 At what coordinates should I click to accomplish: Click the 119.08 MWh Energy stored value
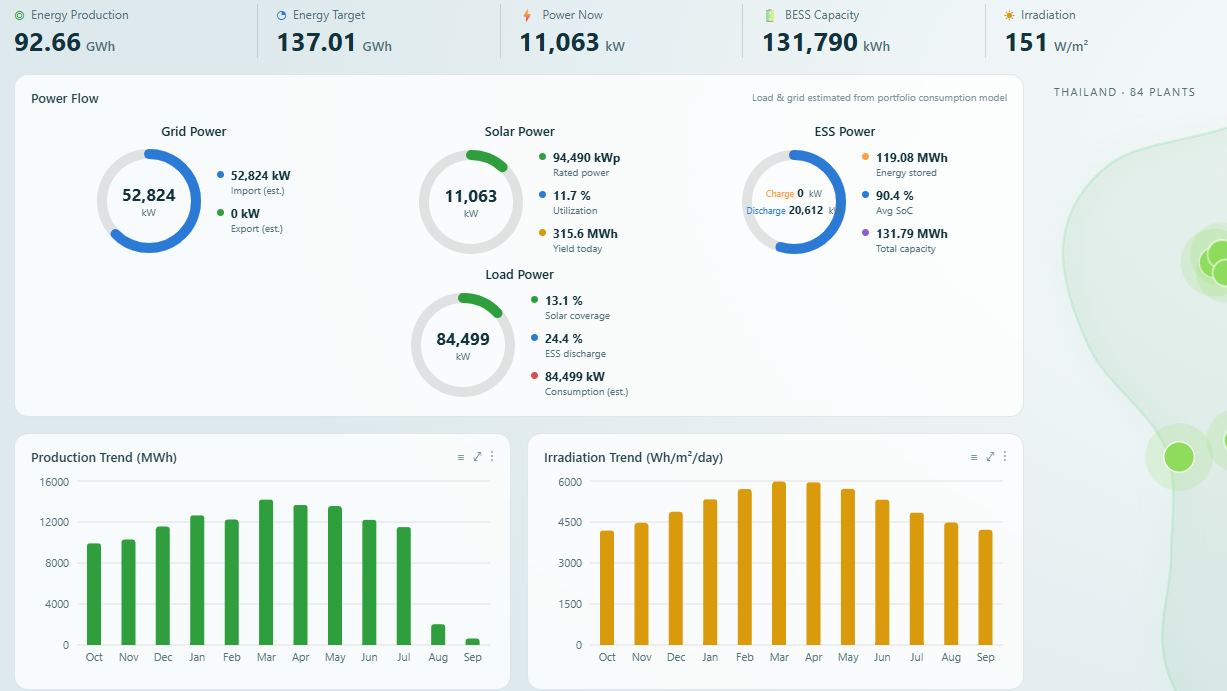912,157
